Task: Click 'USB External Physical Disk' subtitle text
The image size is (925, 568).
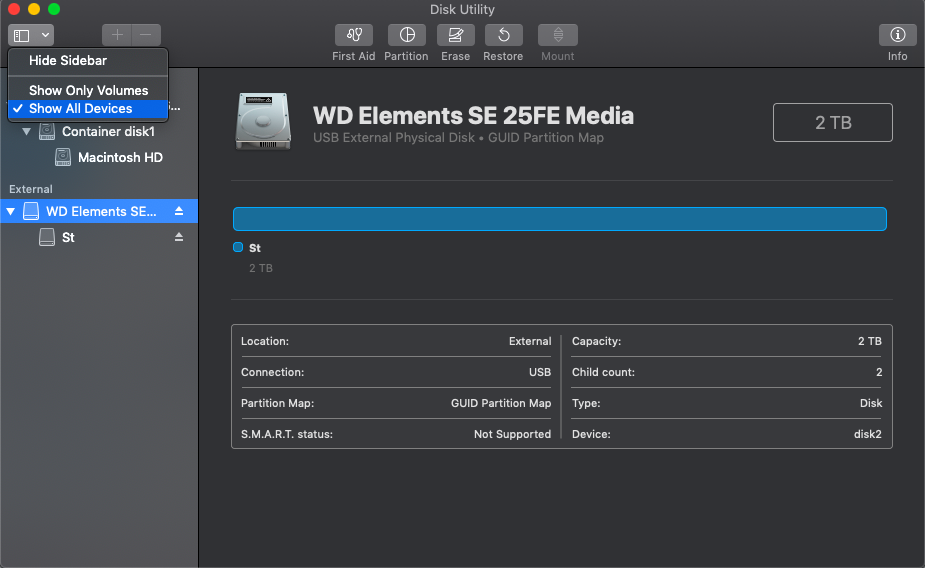Action: [393, 137]
